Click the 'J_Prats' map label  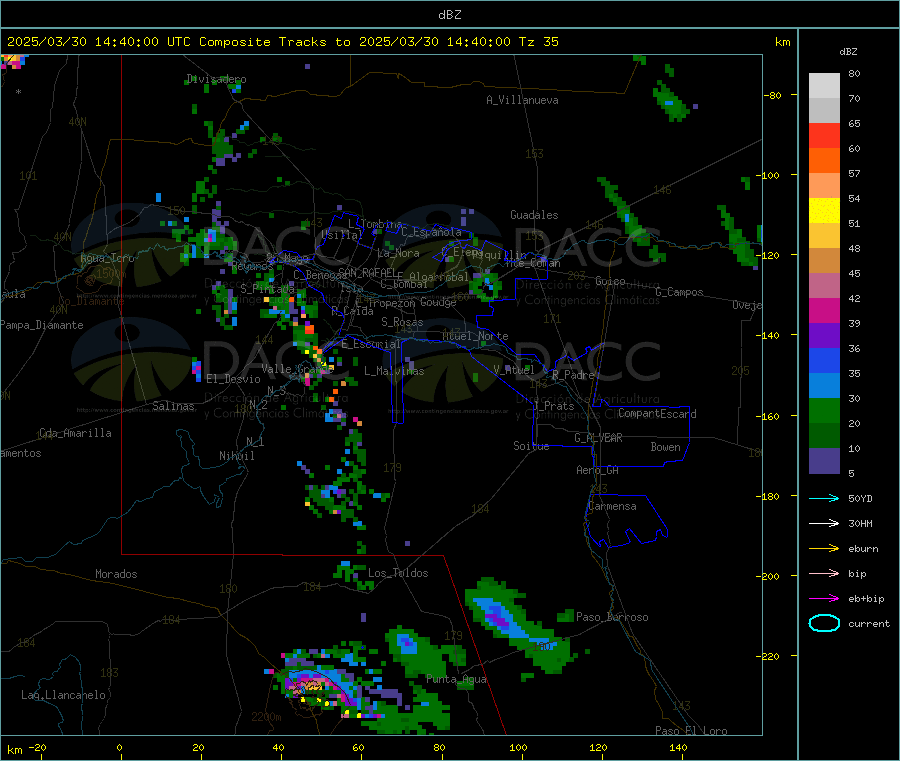point(553,405)
